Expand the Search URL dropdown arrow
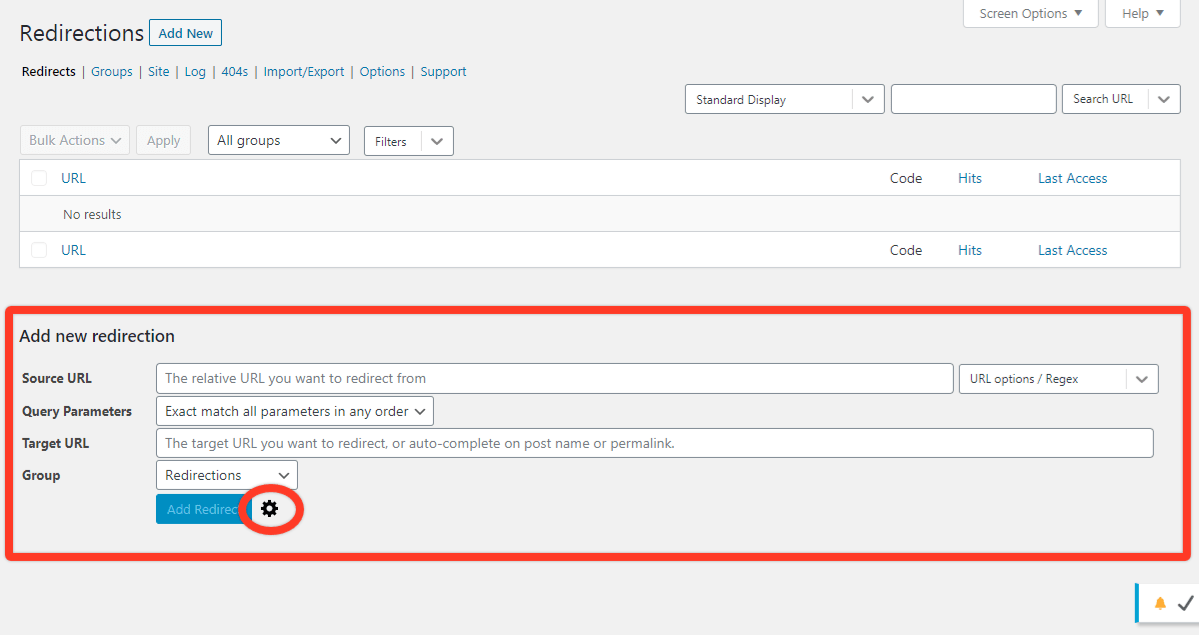This screenshot has width=1199, height=635. 1164,99
